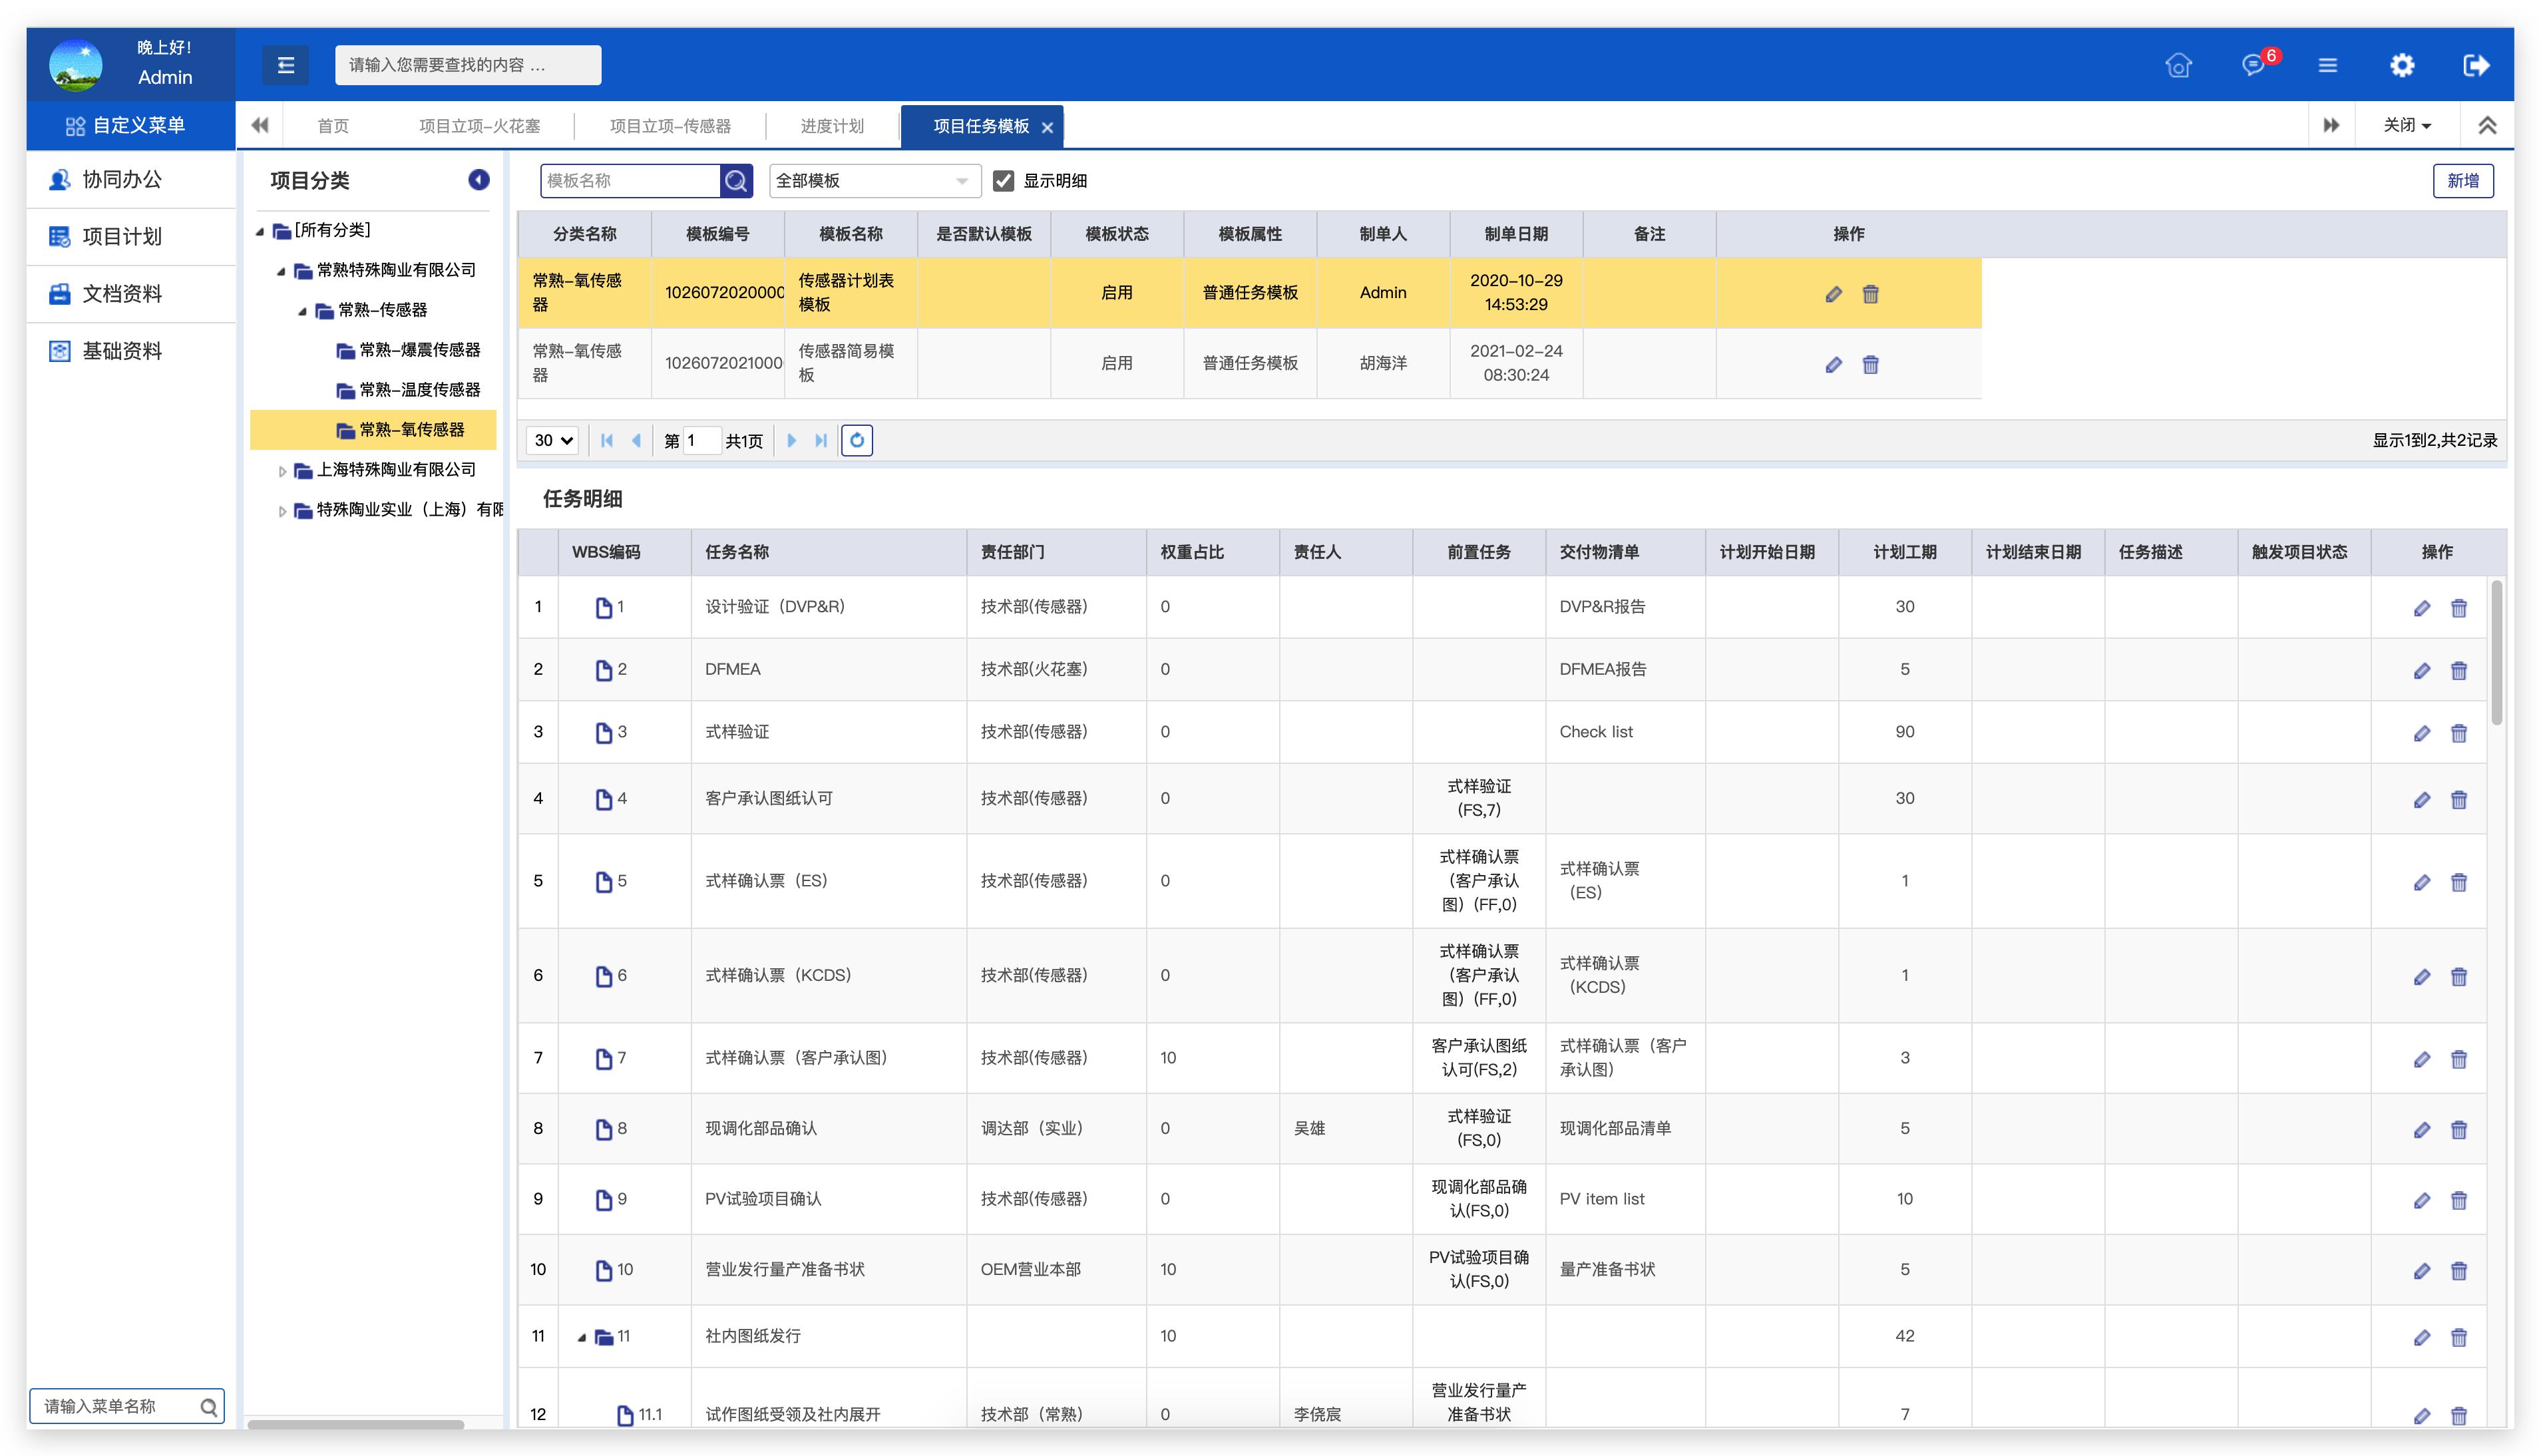This screenshot has height=1456, width=2541.
Task: Open the page size 30 dropdown
Action: tap(552, 440)
